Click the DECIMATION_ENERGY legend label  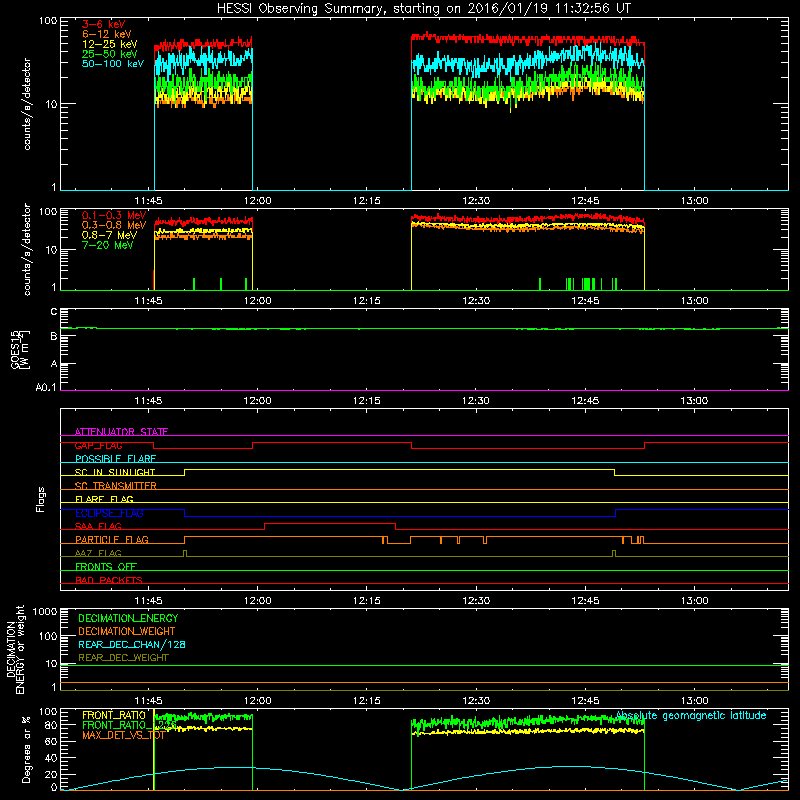tap(128, 618)
